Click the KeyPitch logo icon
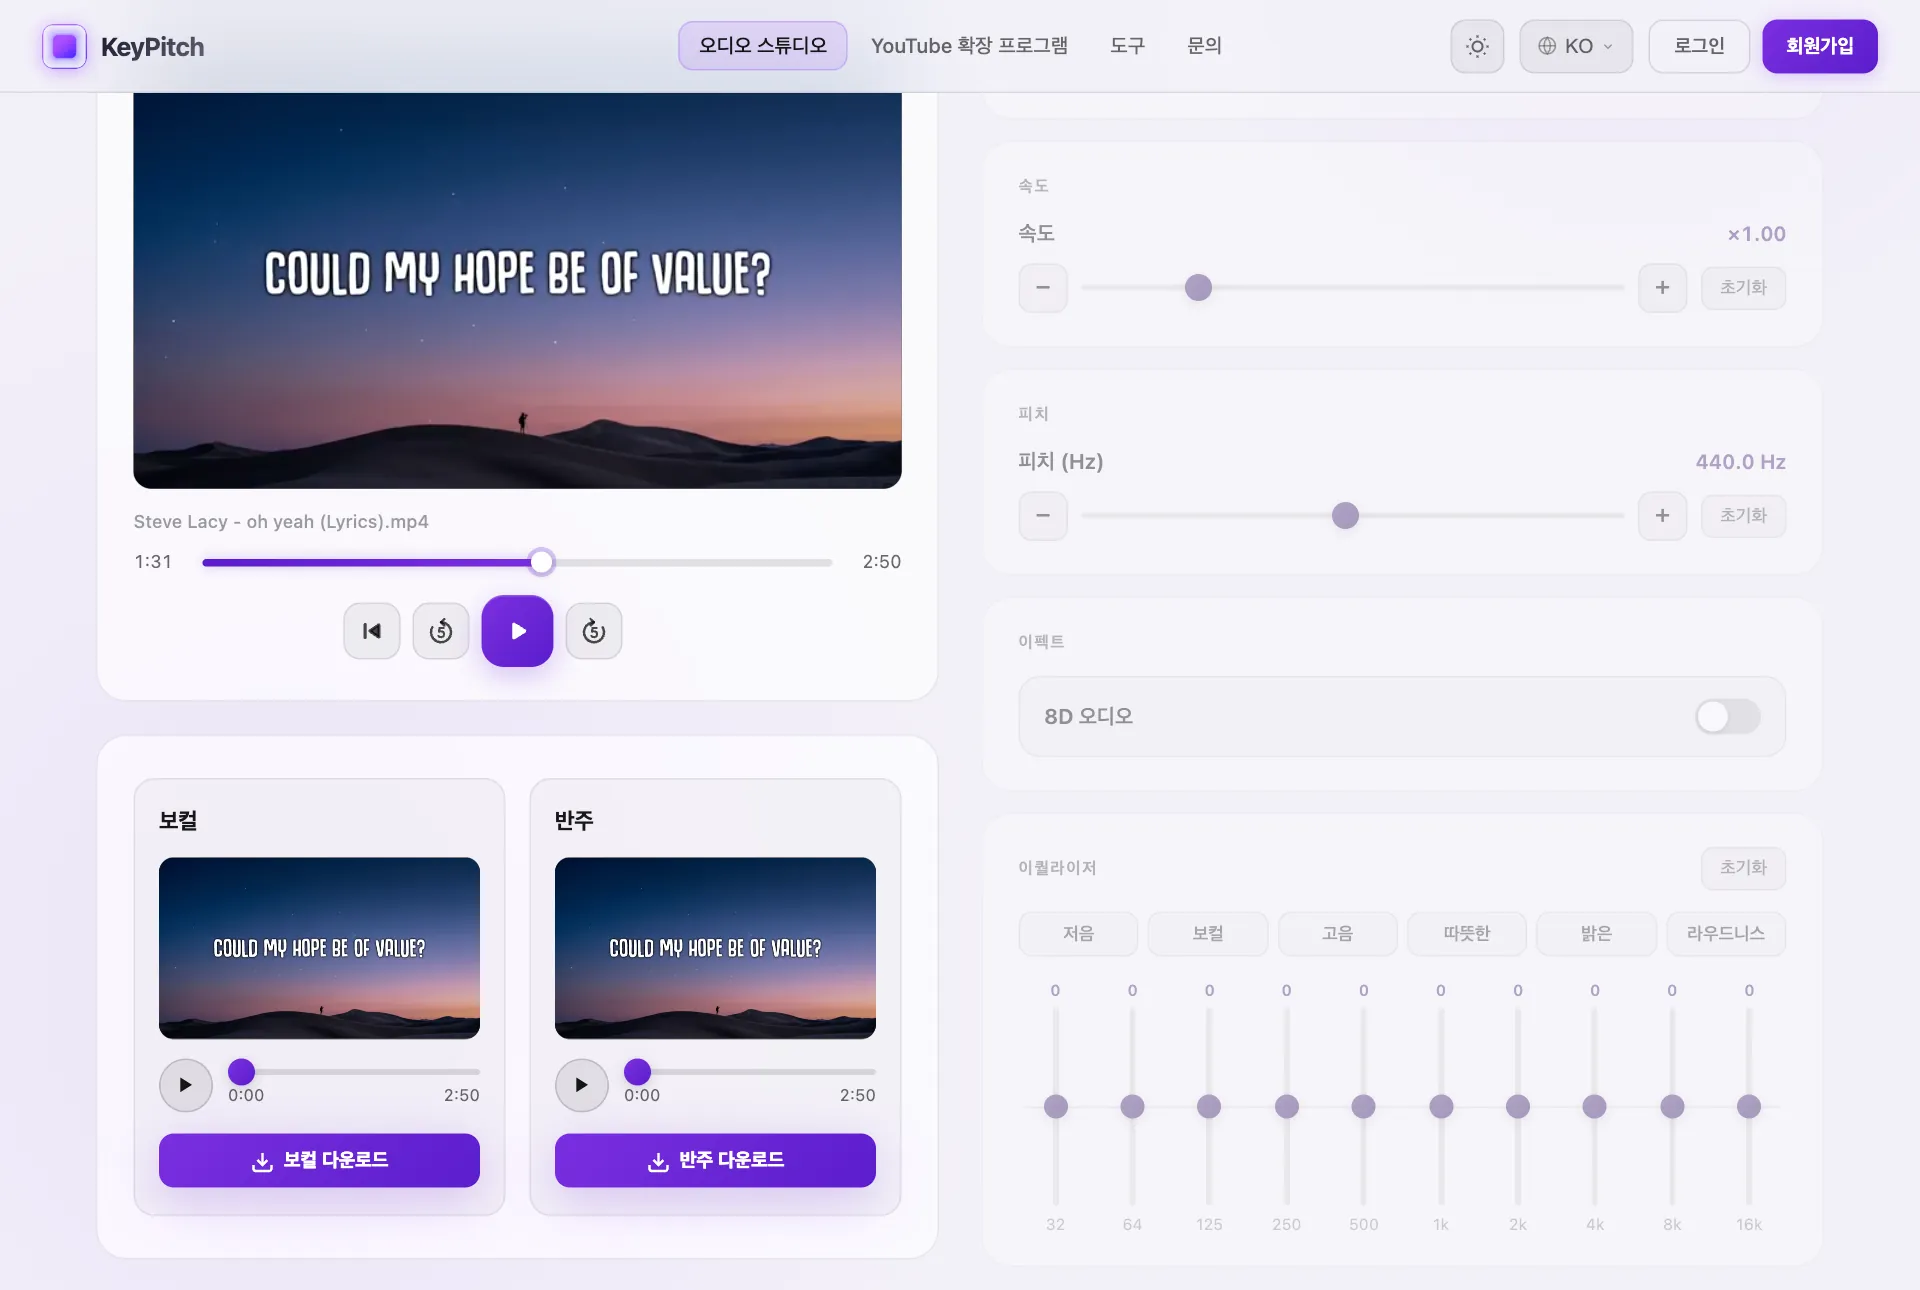 point(64,46)
